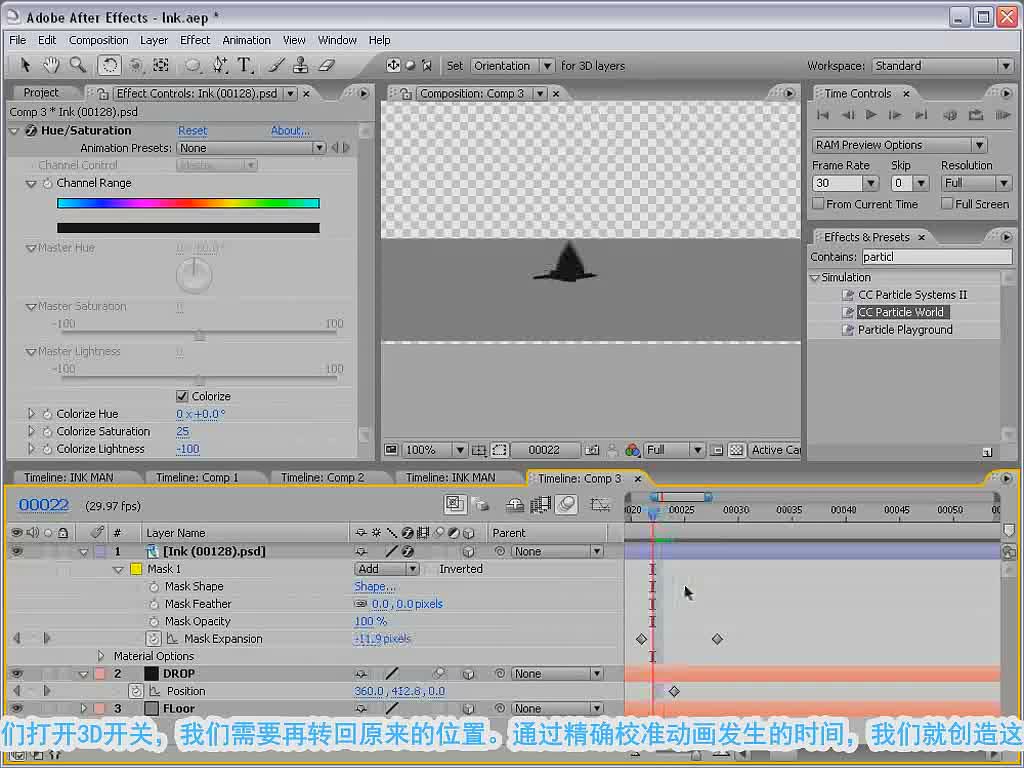The height and width of the screenshot is (768, 1024).
Task: Click the Play button in Time Controls
Action: coord(871,115)
